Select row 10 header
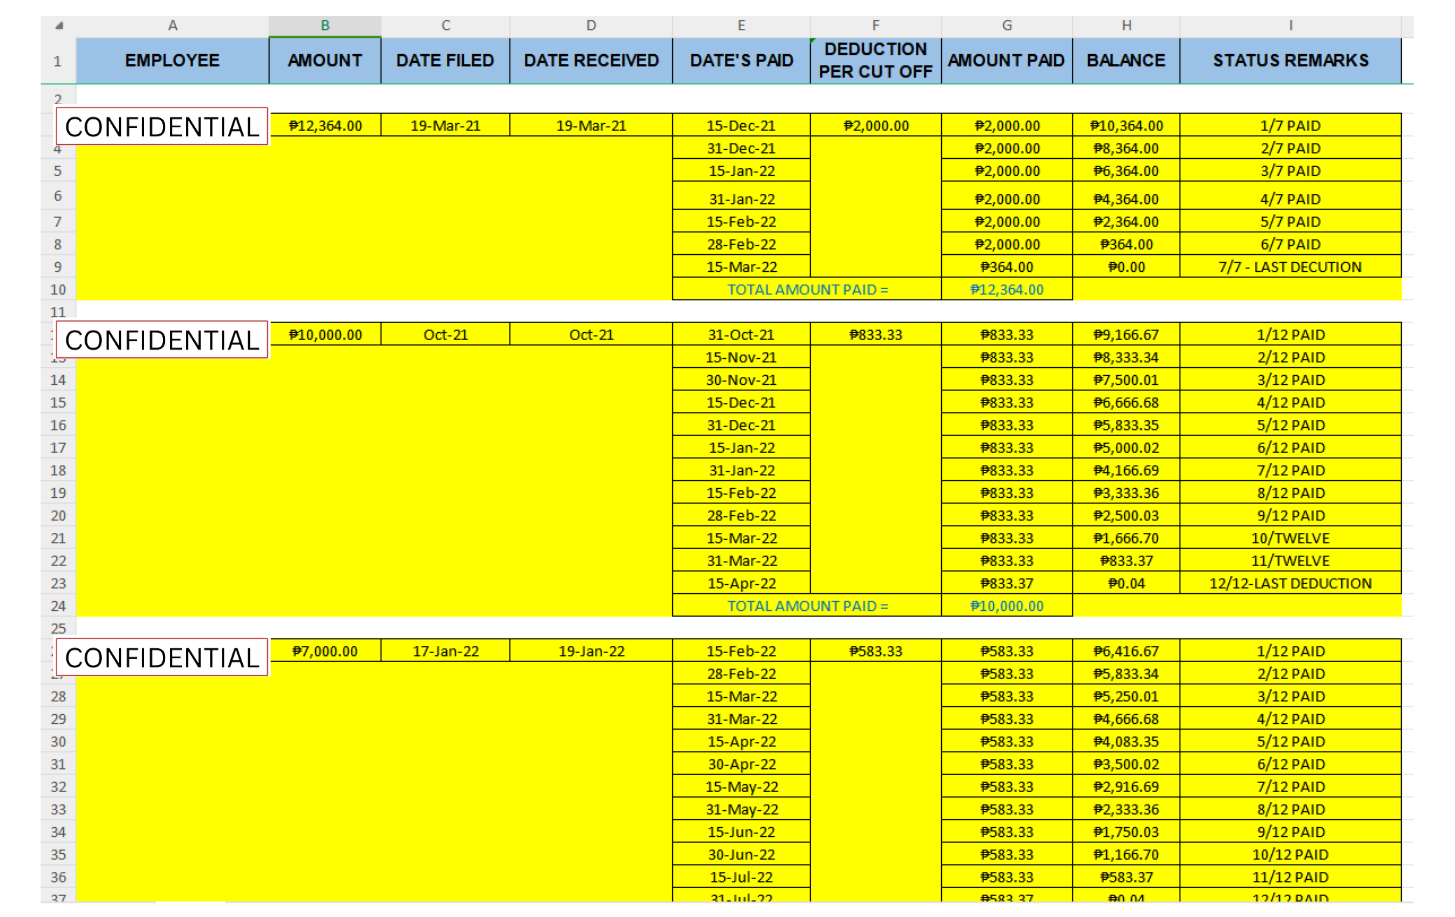The image size is (1455, 917). (x=58, y=290)
